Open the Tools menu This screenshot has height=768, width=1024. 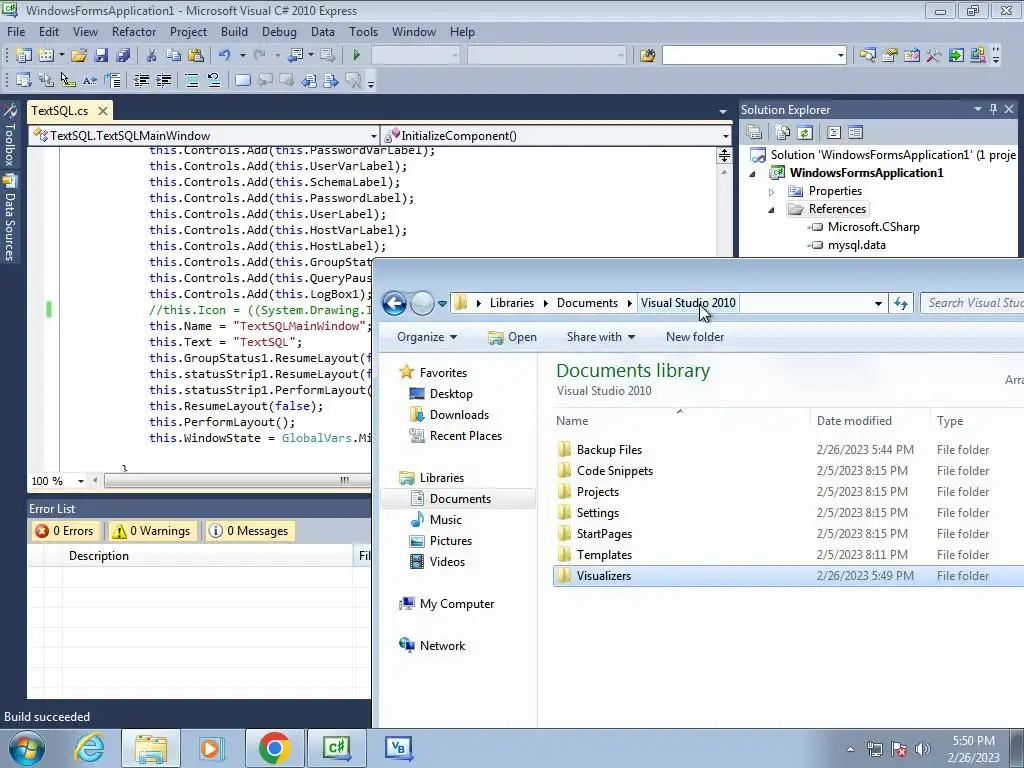(363, 31)
